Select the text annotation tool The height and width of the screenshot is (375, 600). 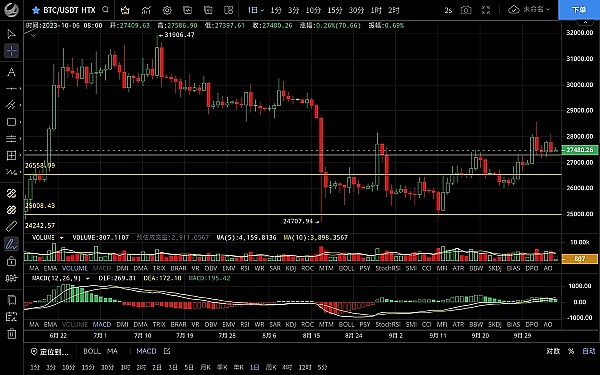[x=11, y=72]
